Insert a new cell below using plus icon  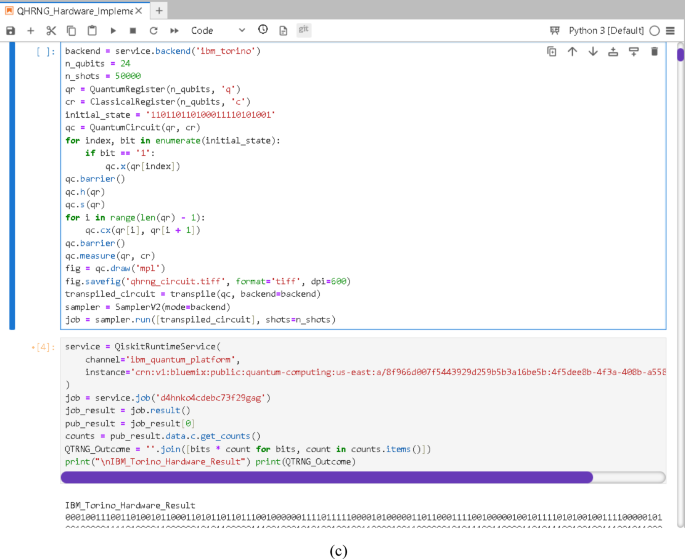coord(30,31)
